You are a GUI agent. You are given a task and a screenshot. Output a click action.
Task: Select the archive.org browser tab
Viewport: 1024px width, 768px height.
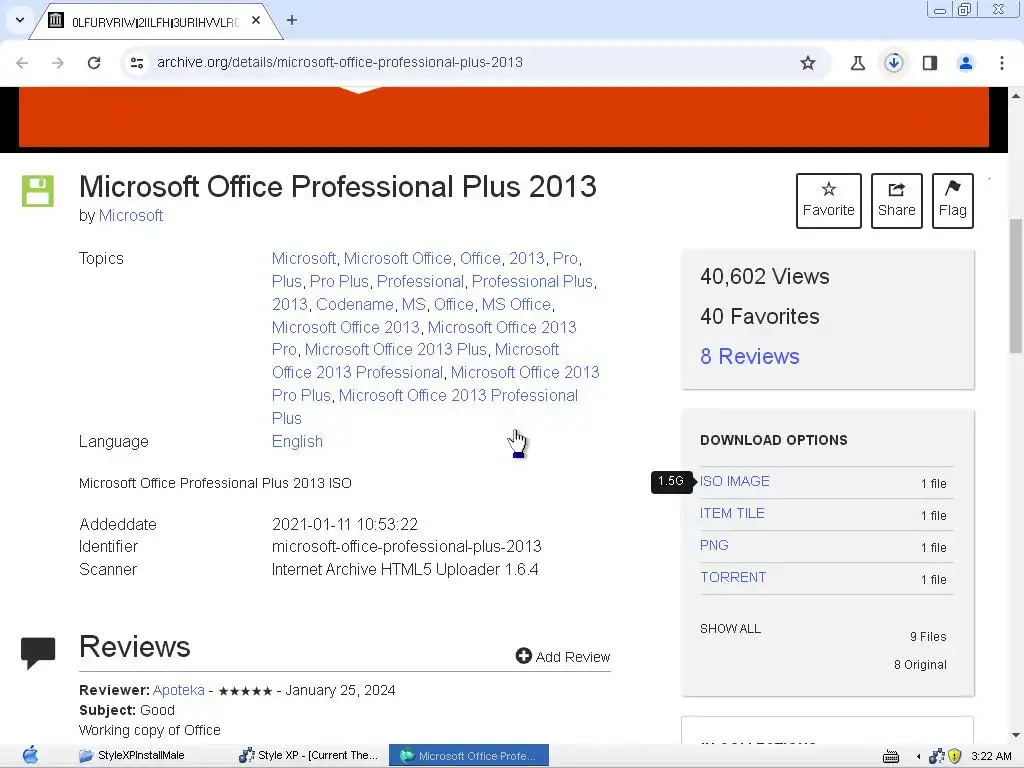pyautogui.click(x=155, y=22)
